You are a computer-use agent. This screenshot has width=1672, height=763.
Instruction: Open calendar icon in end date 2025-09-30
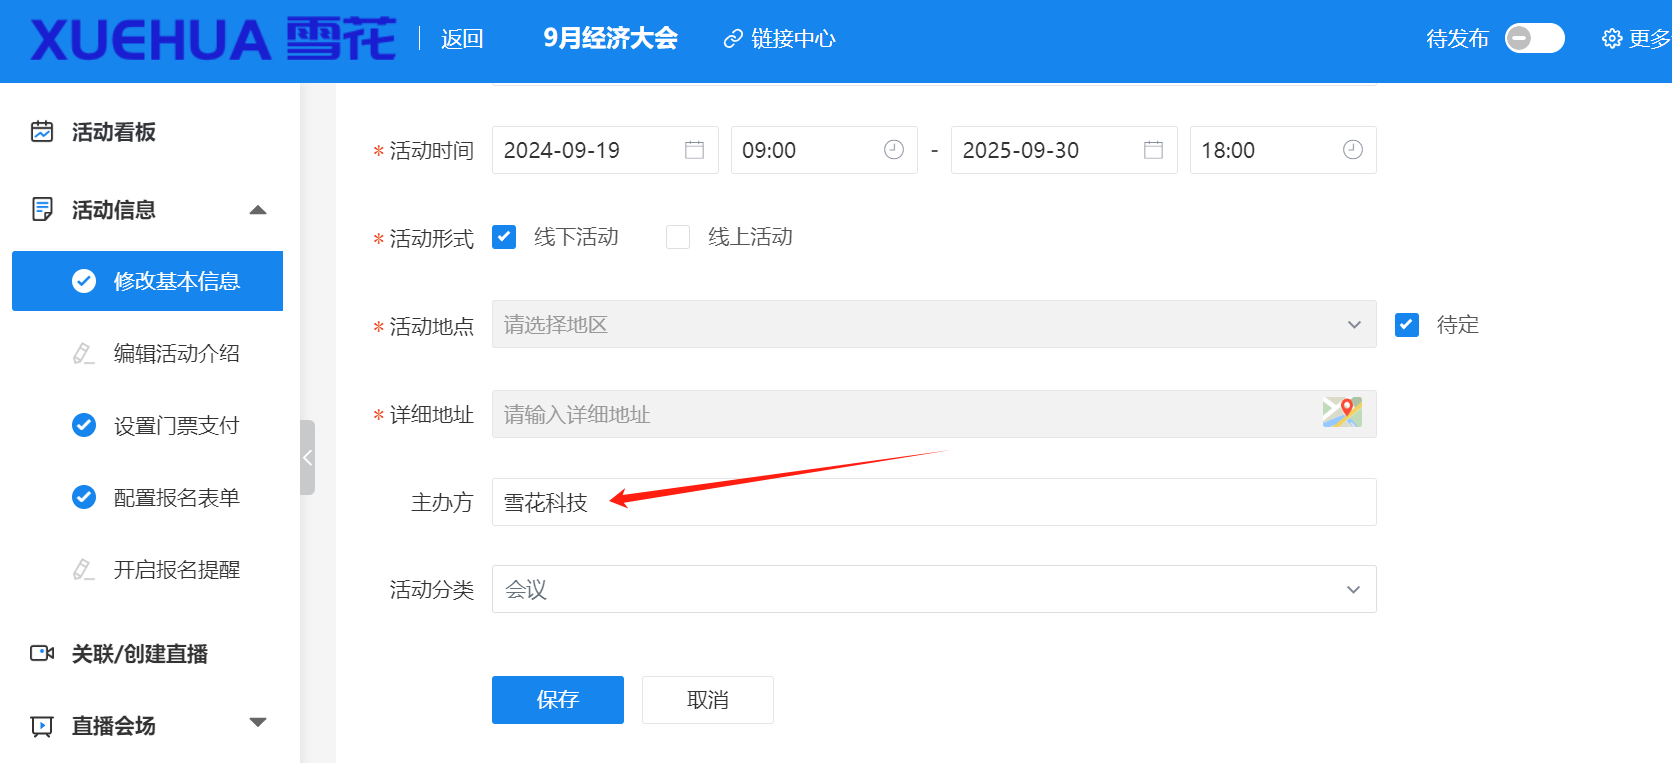coord(1153,150)
